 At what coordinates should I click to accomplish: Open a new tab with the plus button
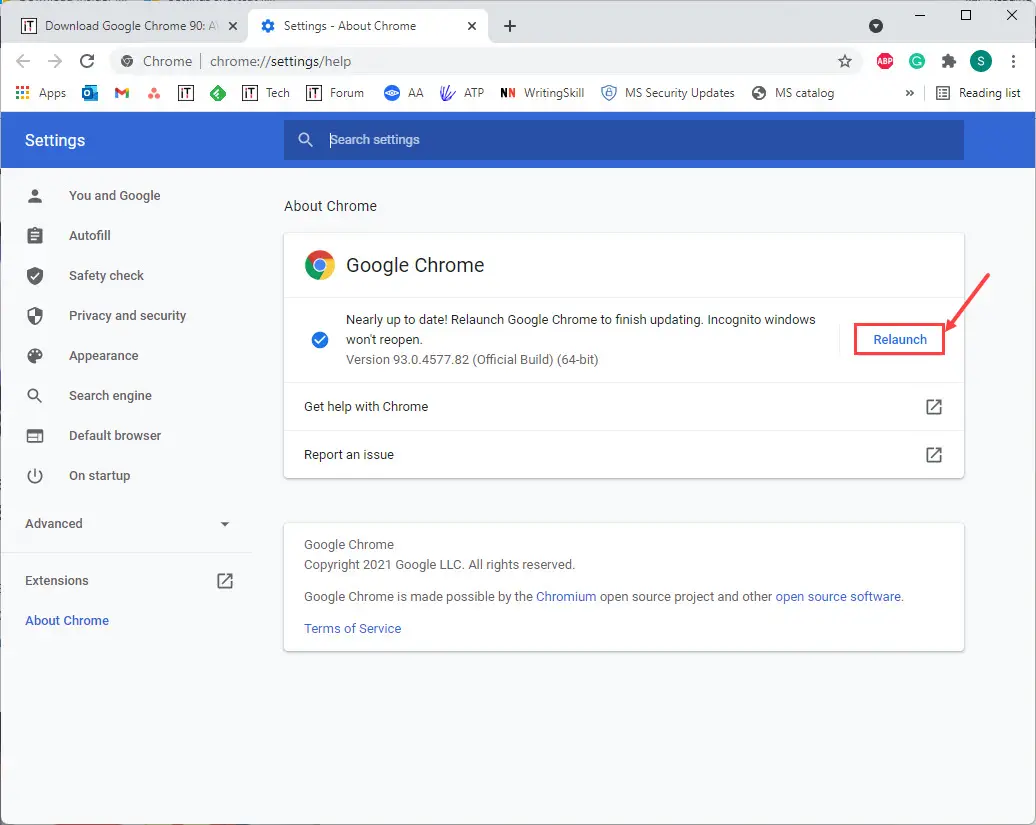click(510, 26)
